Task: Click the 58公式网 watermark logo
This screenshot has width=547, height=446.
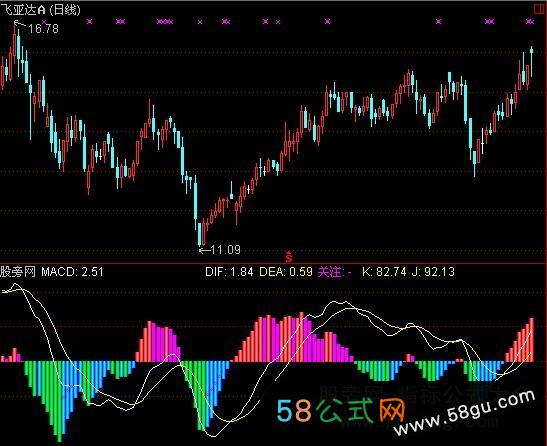Action: (x=341, y=410)
